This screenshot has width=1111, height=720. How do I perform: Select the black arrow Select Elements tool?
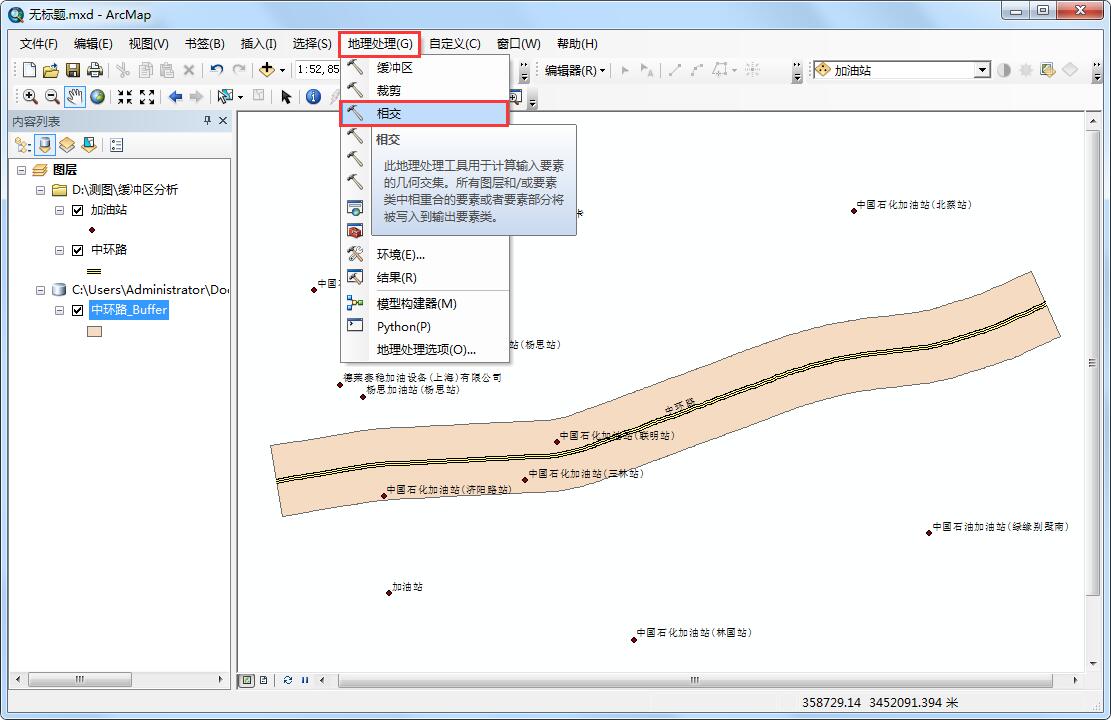286,96
